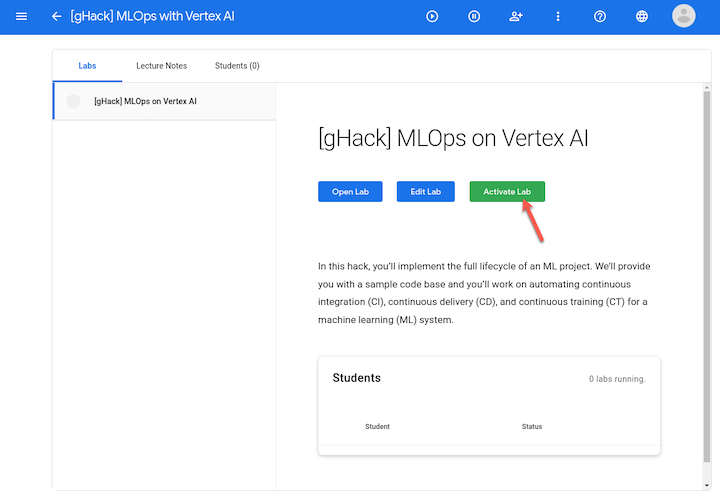Open the help question mark icon
The height and width of the screenshot is (503, 720).
tap(600, 17)
